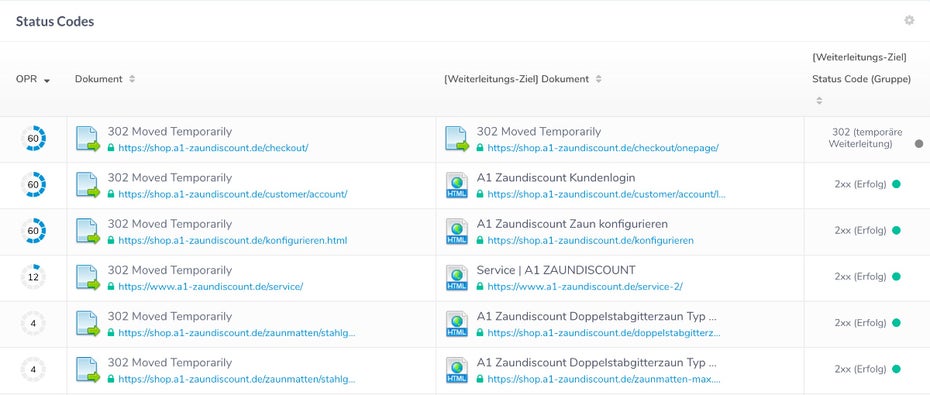Click the OPR 60 gauge in the checkout row
930x395 pixels.
click(33, 138)
